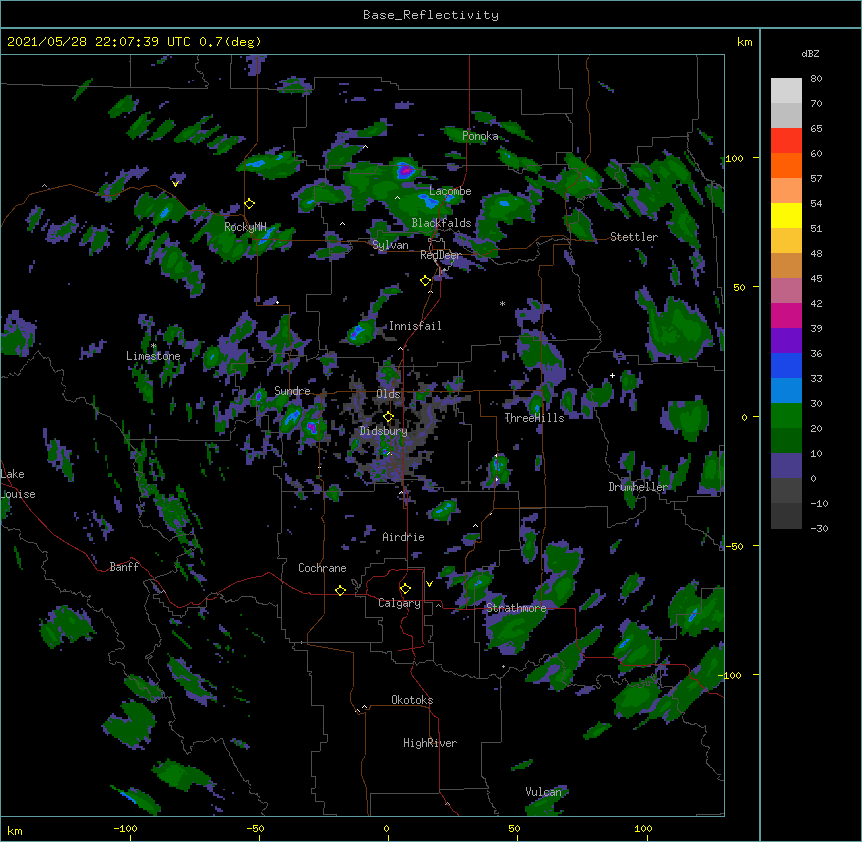Choose the green 30-20 dBZ legend swatch
Viewport: 862px width, 842px height.
(x=786, y=416)
